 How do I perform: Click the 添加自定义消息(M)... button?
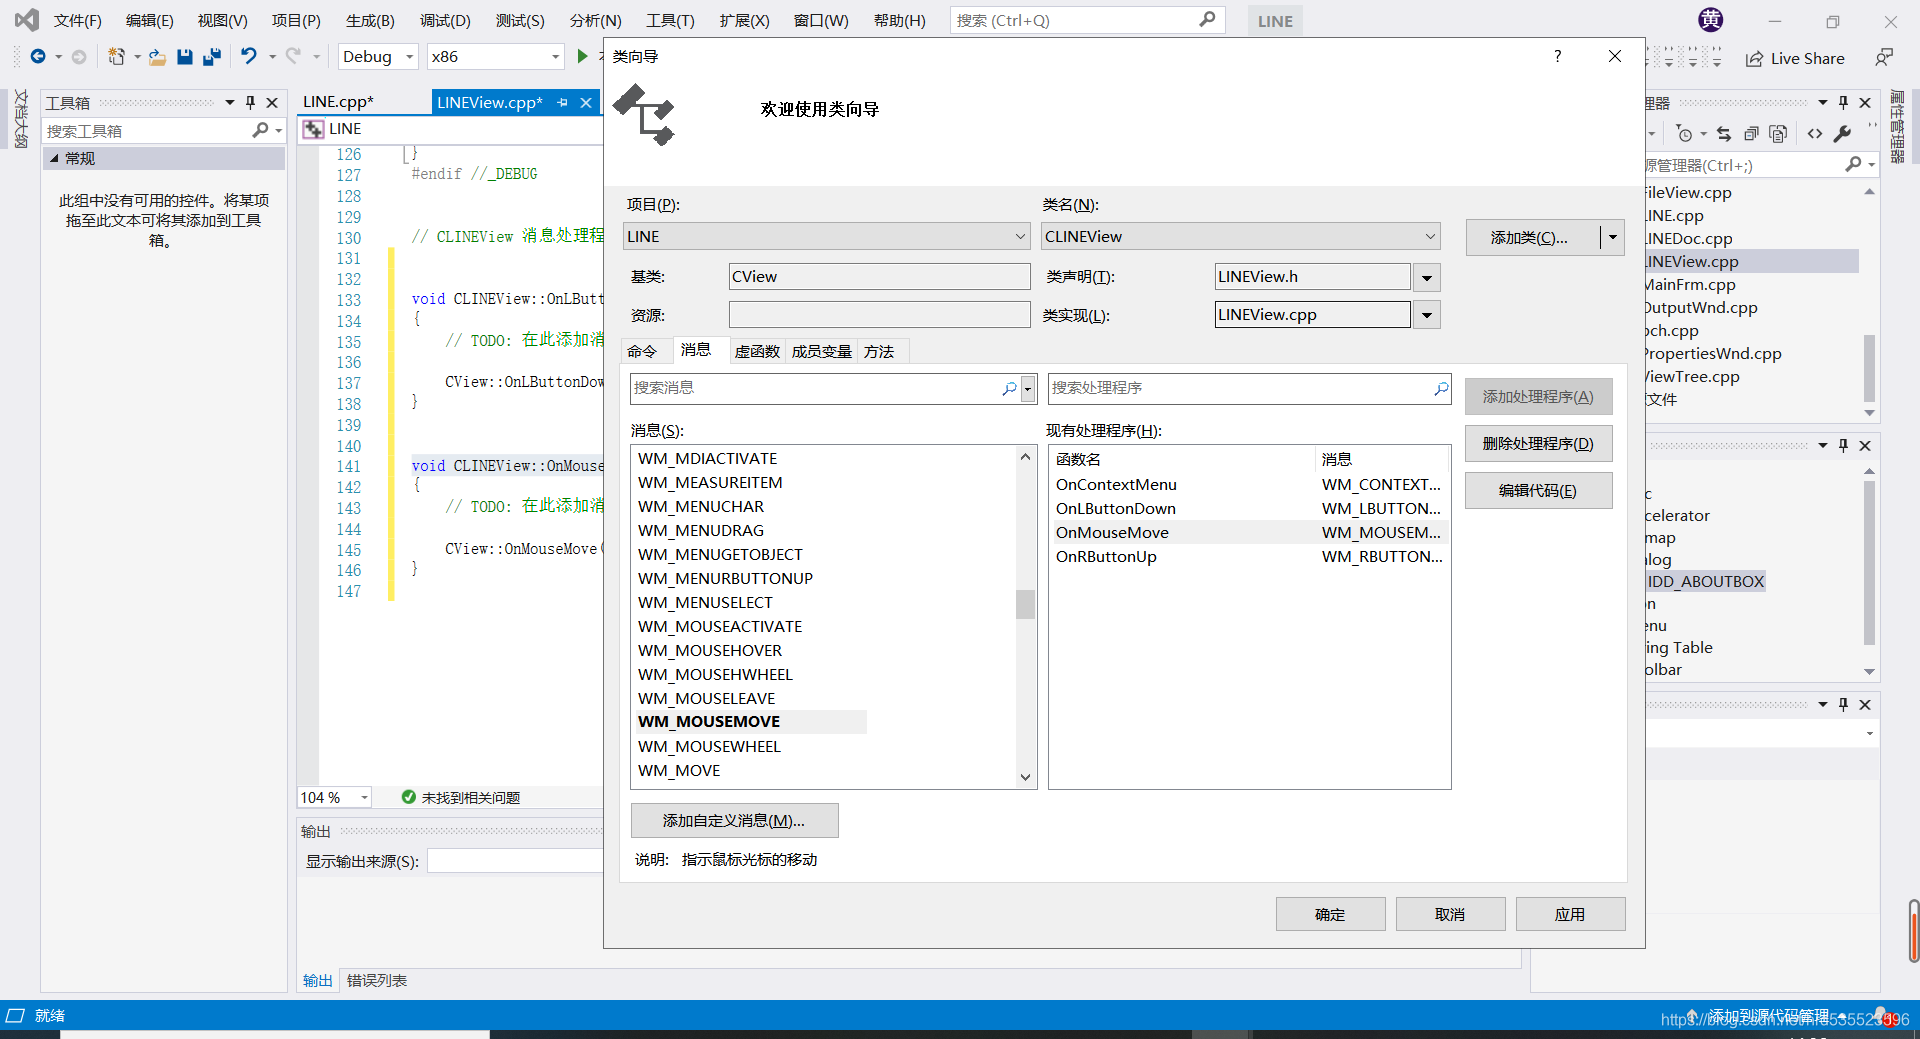(734, 820)
